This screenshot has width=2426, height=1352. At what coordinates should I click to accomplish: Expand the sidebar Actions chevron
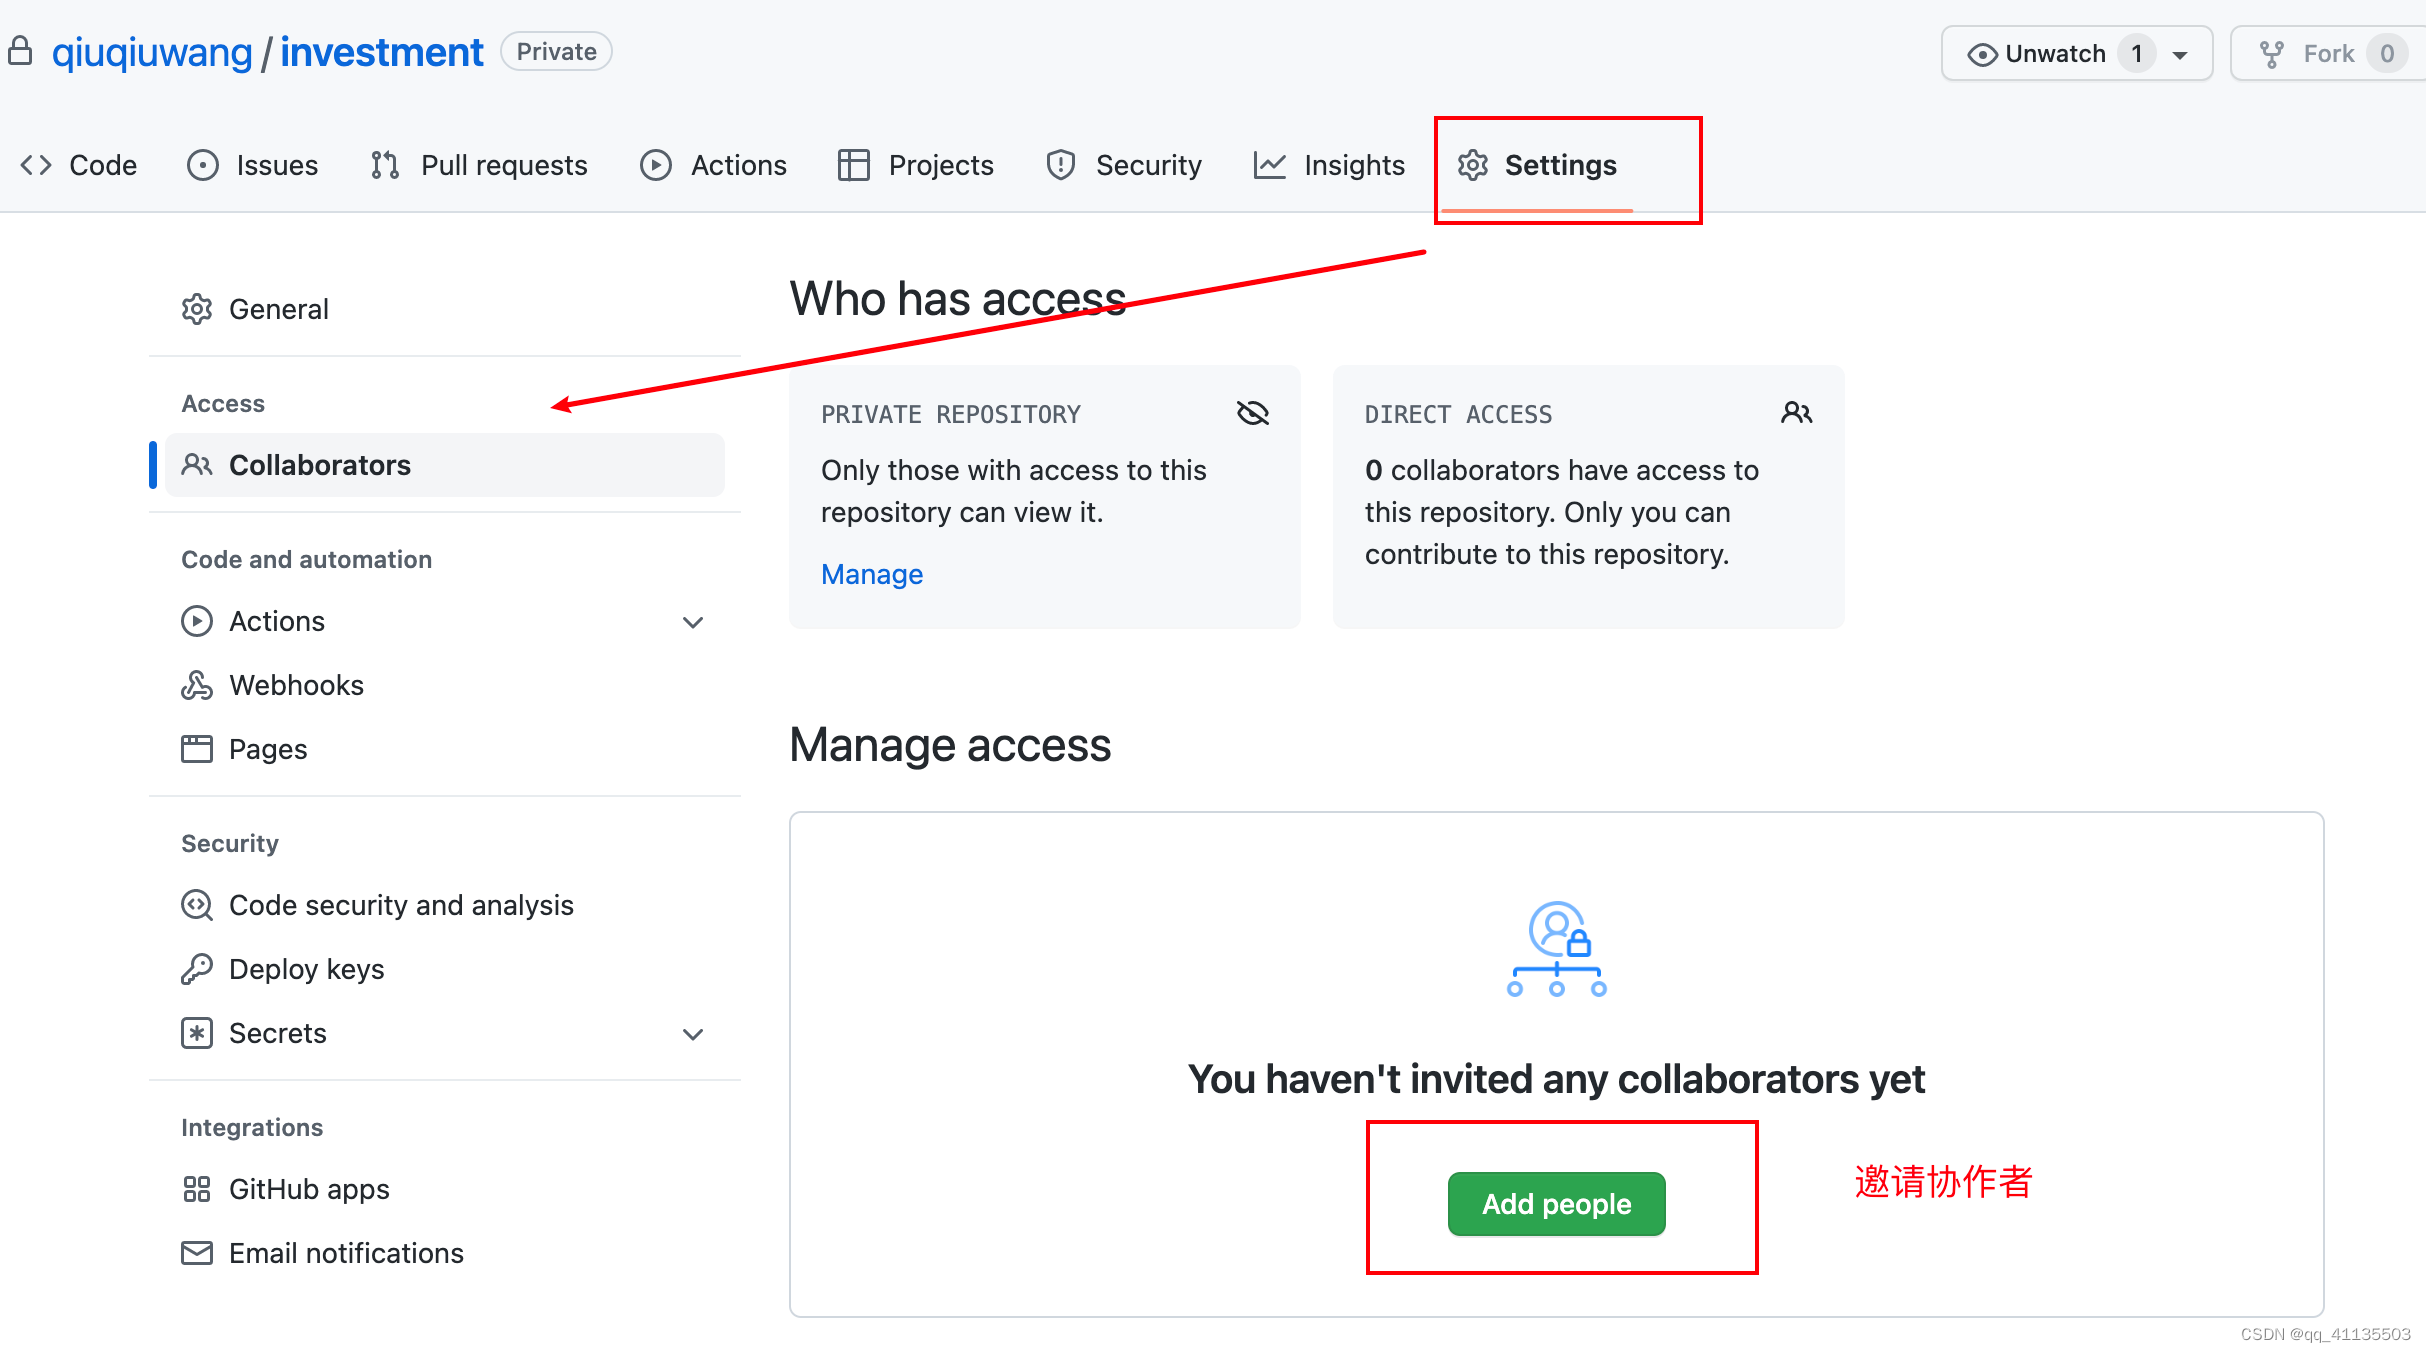pyautogui.click(x=693, y=622)
